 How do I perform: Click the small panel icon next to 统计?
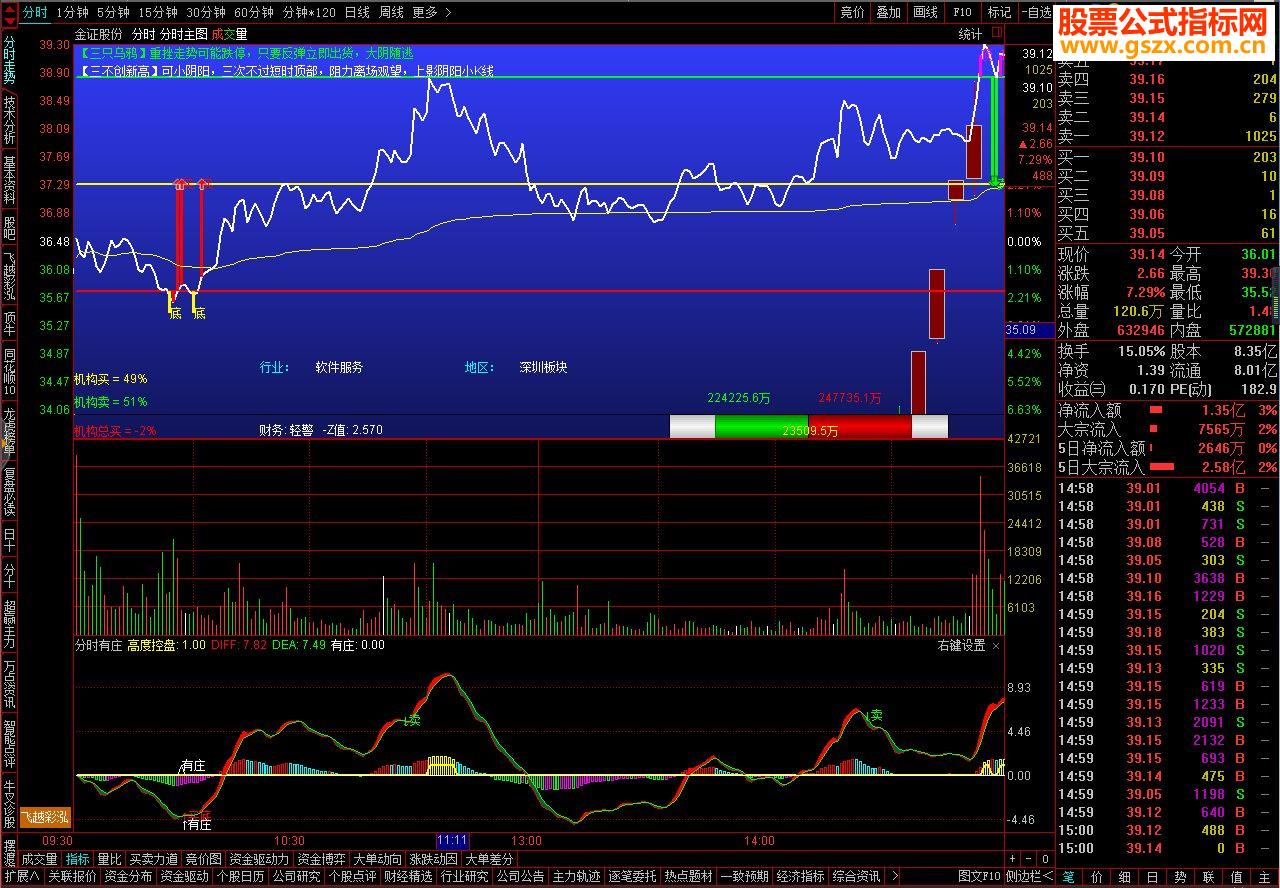(995, 34)
